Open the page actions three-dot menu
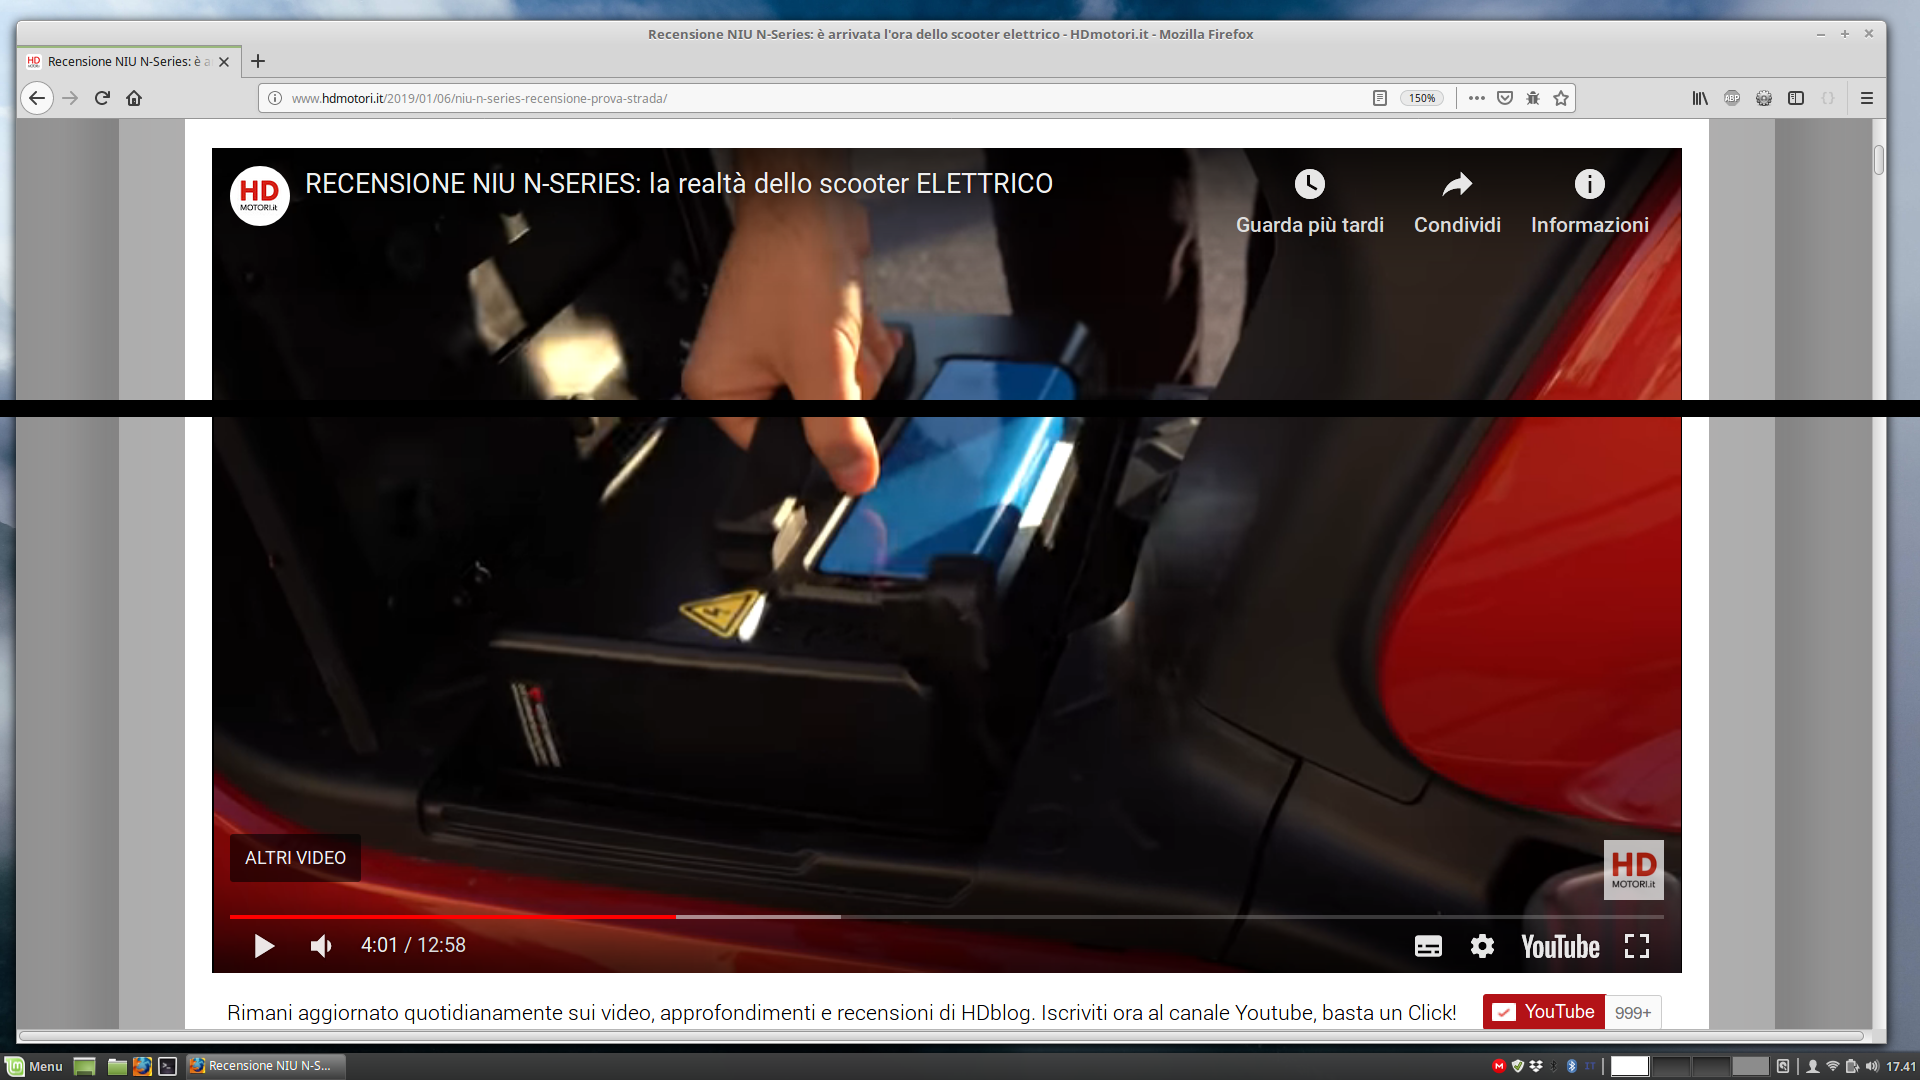1920x1080 pixels. (1477, 98)
